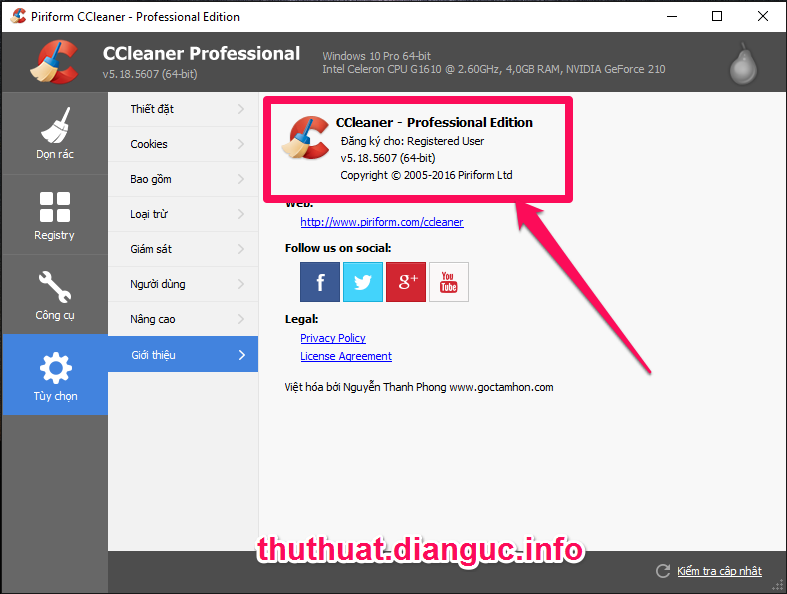This screenshot has width=787, height=594.
Task: Open the Dọn rác cleaner section
Action: coord(55,133)
